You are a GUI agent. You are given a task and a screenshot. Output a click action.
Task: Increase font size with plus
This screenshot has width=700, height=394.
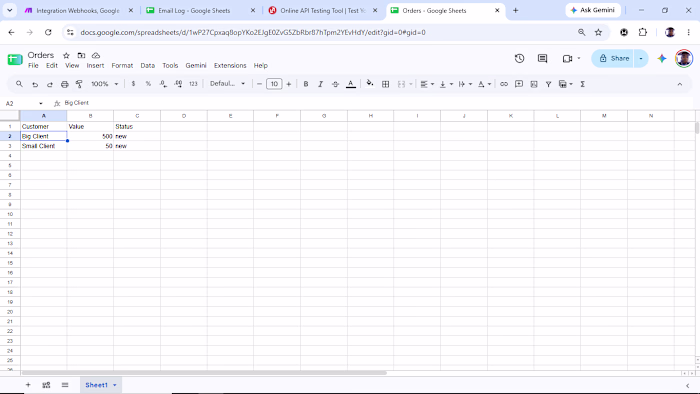click(x=289, y=84)
